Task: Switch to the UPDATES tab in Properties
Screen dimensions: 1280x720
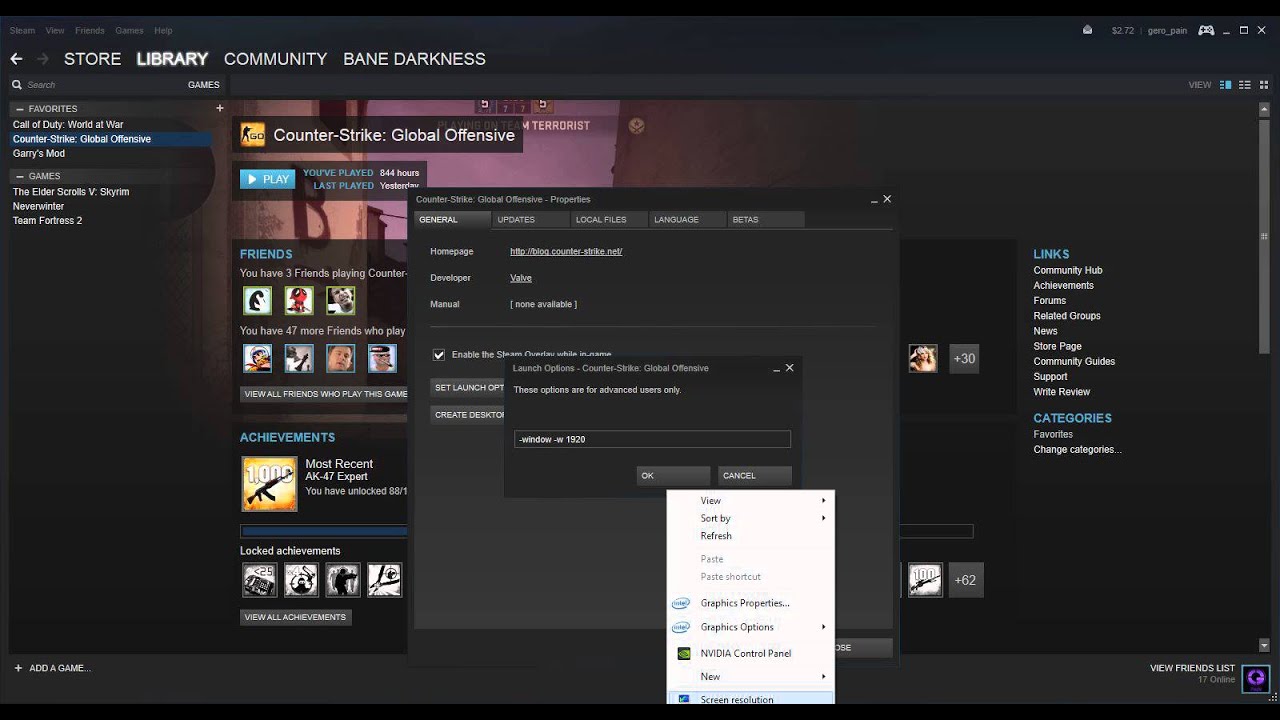Action: pos(530,219)
